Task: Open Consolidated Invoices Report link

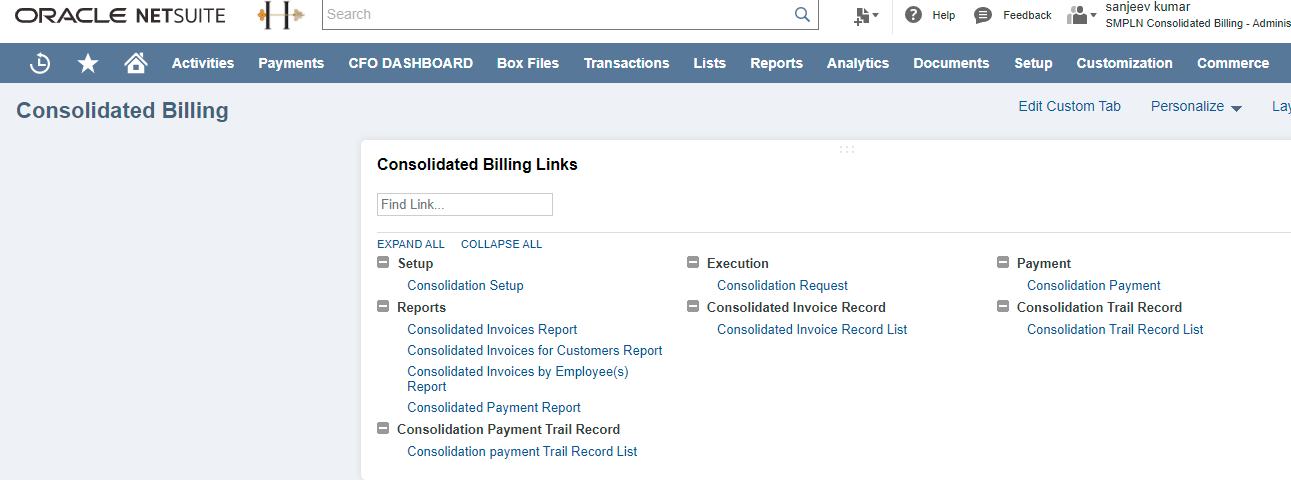Action: click(492, 329)
